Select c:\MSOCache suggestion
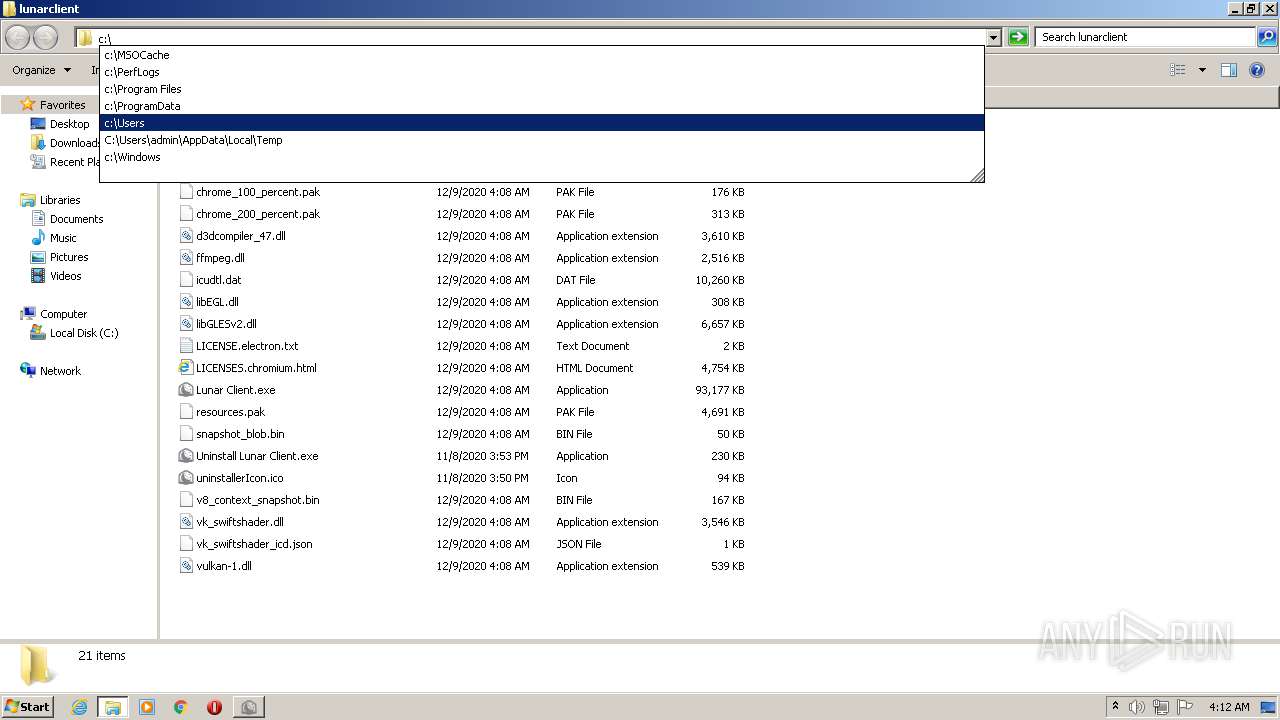The image size is (1280, 720). [541, 55]
